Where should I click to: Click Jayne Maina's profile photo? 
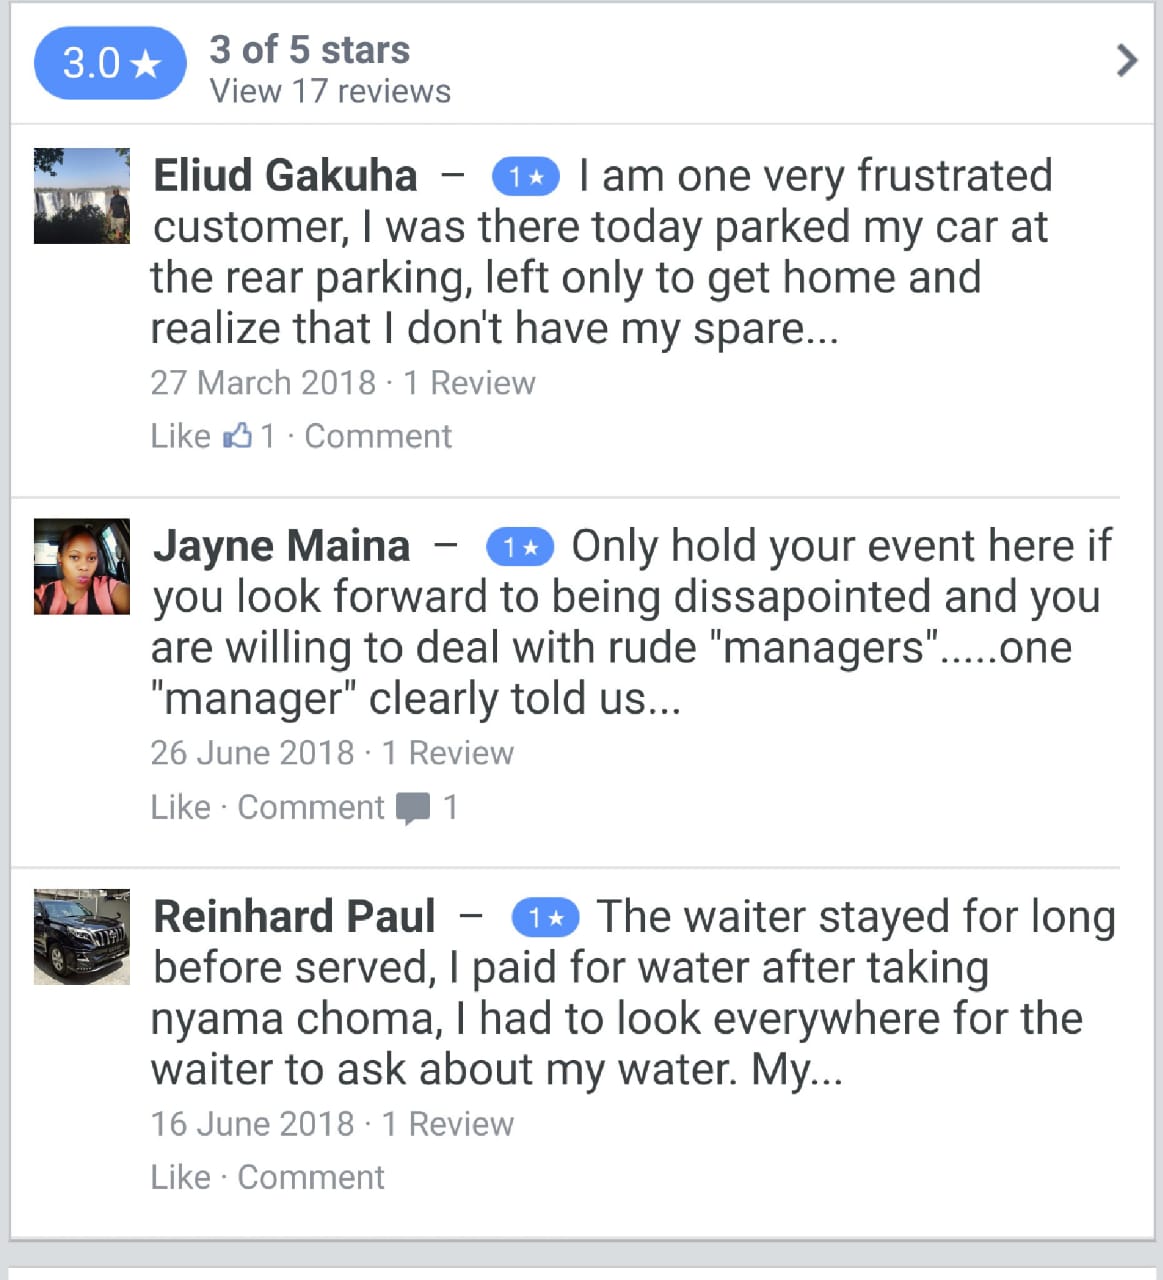tap(82, 566)
